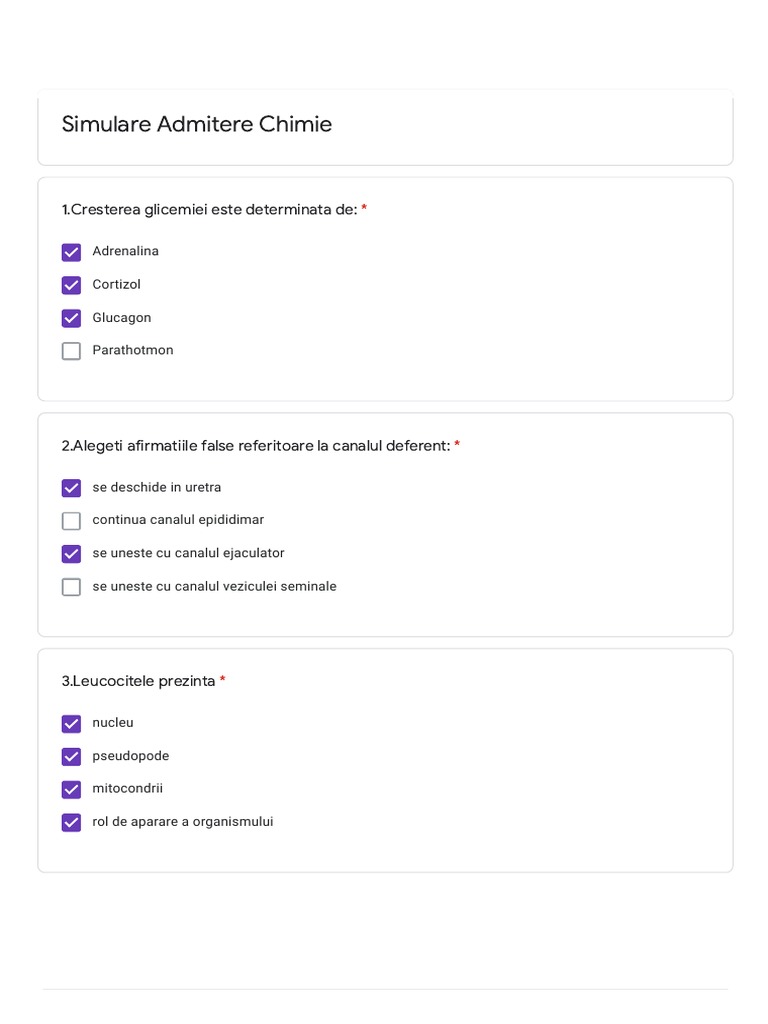Deselect the pseudopode checkbox

point(71,757)
